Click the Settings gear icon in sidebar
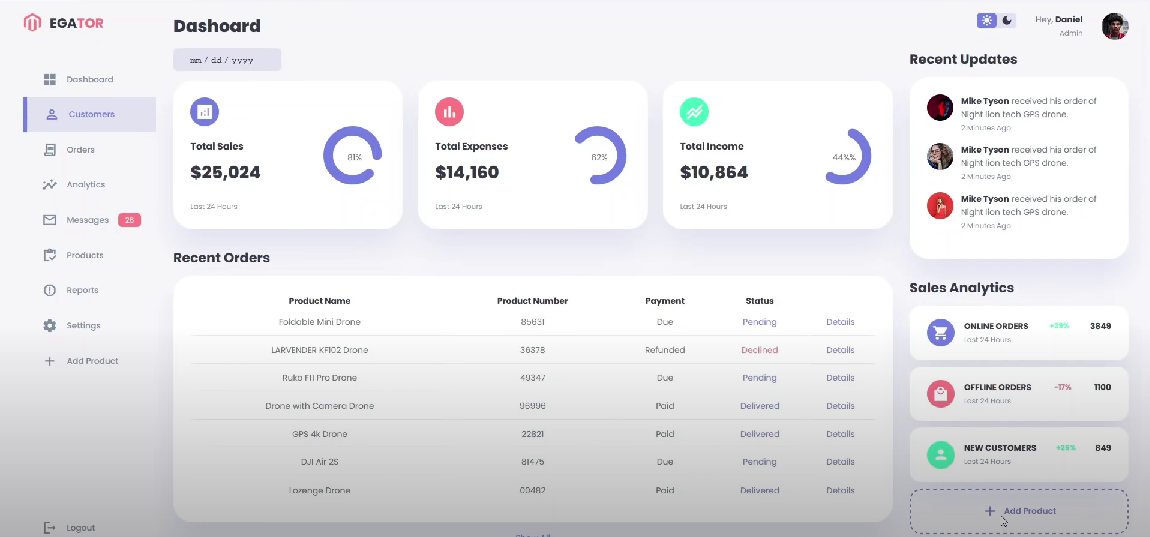Image resolution: width=1150 pixels, height=537 pixels. pos(50,326)
